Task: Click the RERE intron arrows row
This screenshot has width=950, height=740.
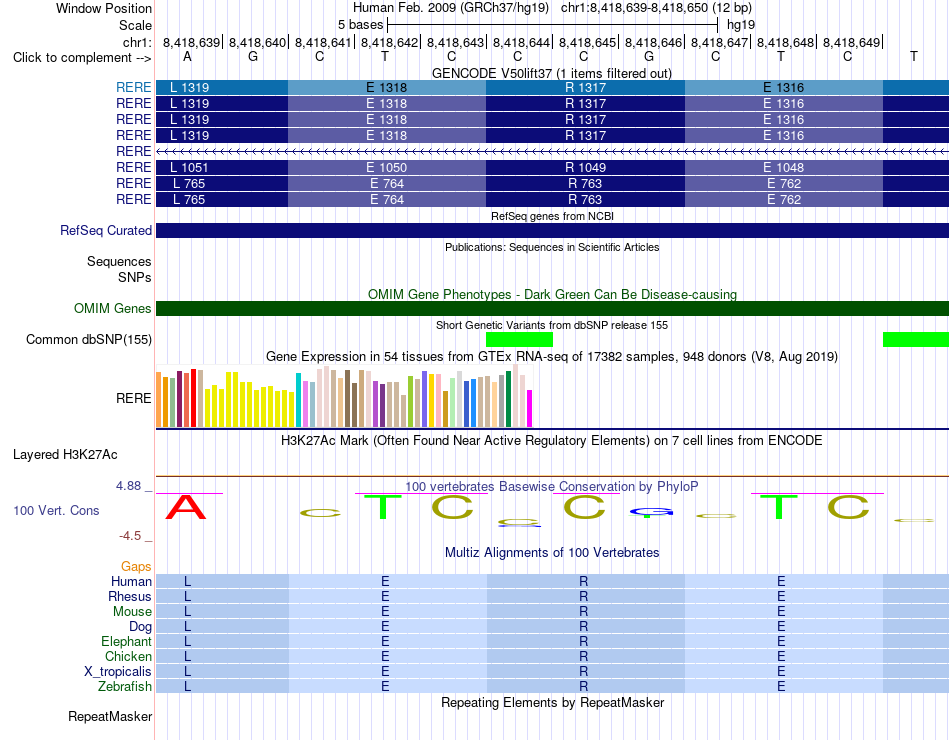Action: [553, 151]
